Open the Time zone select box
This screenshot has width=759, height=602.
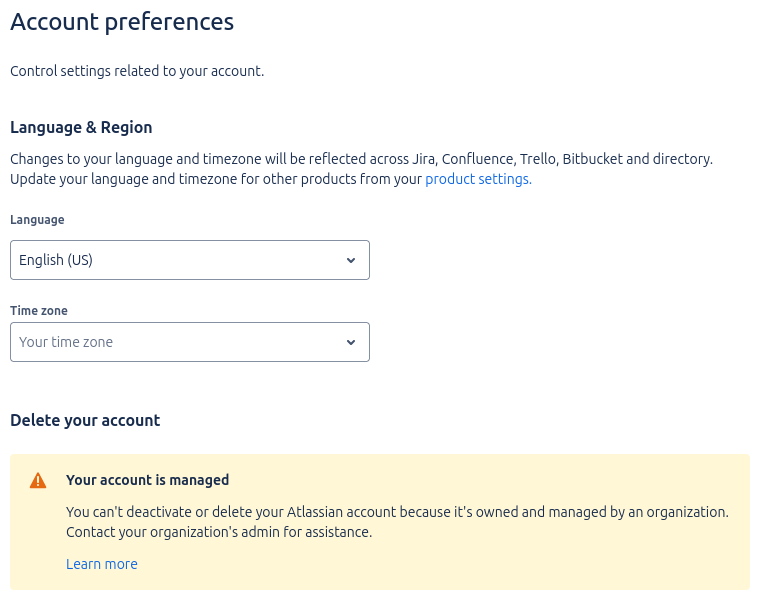190,342
